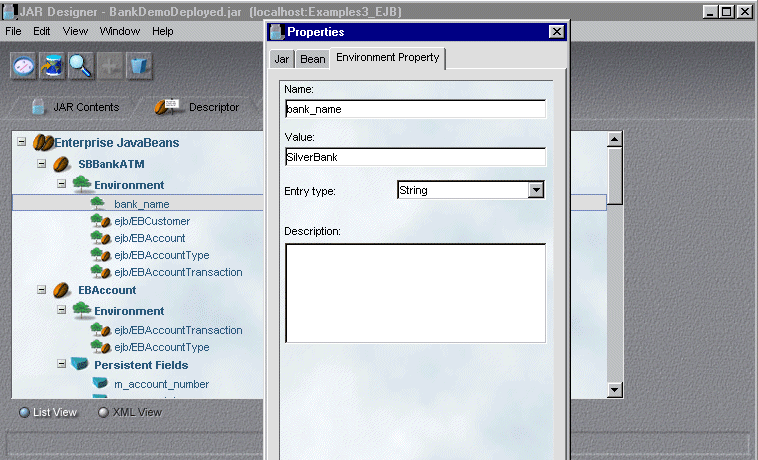The height and width of the screenshot is (460, 758).
Task: Select the EBAccount label in tree
Action: tap(107, 290)
